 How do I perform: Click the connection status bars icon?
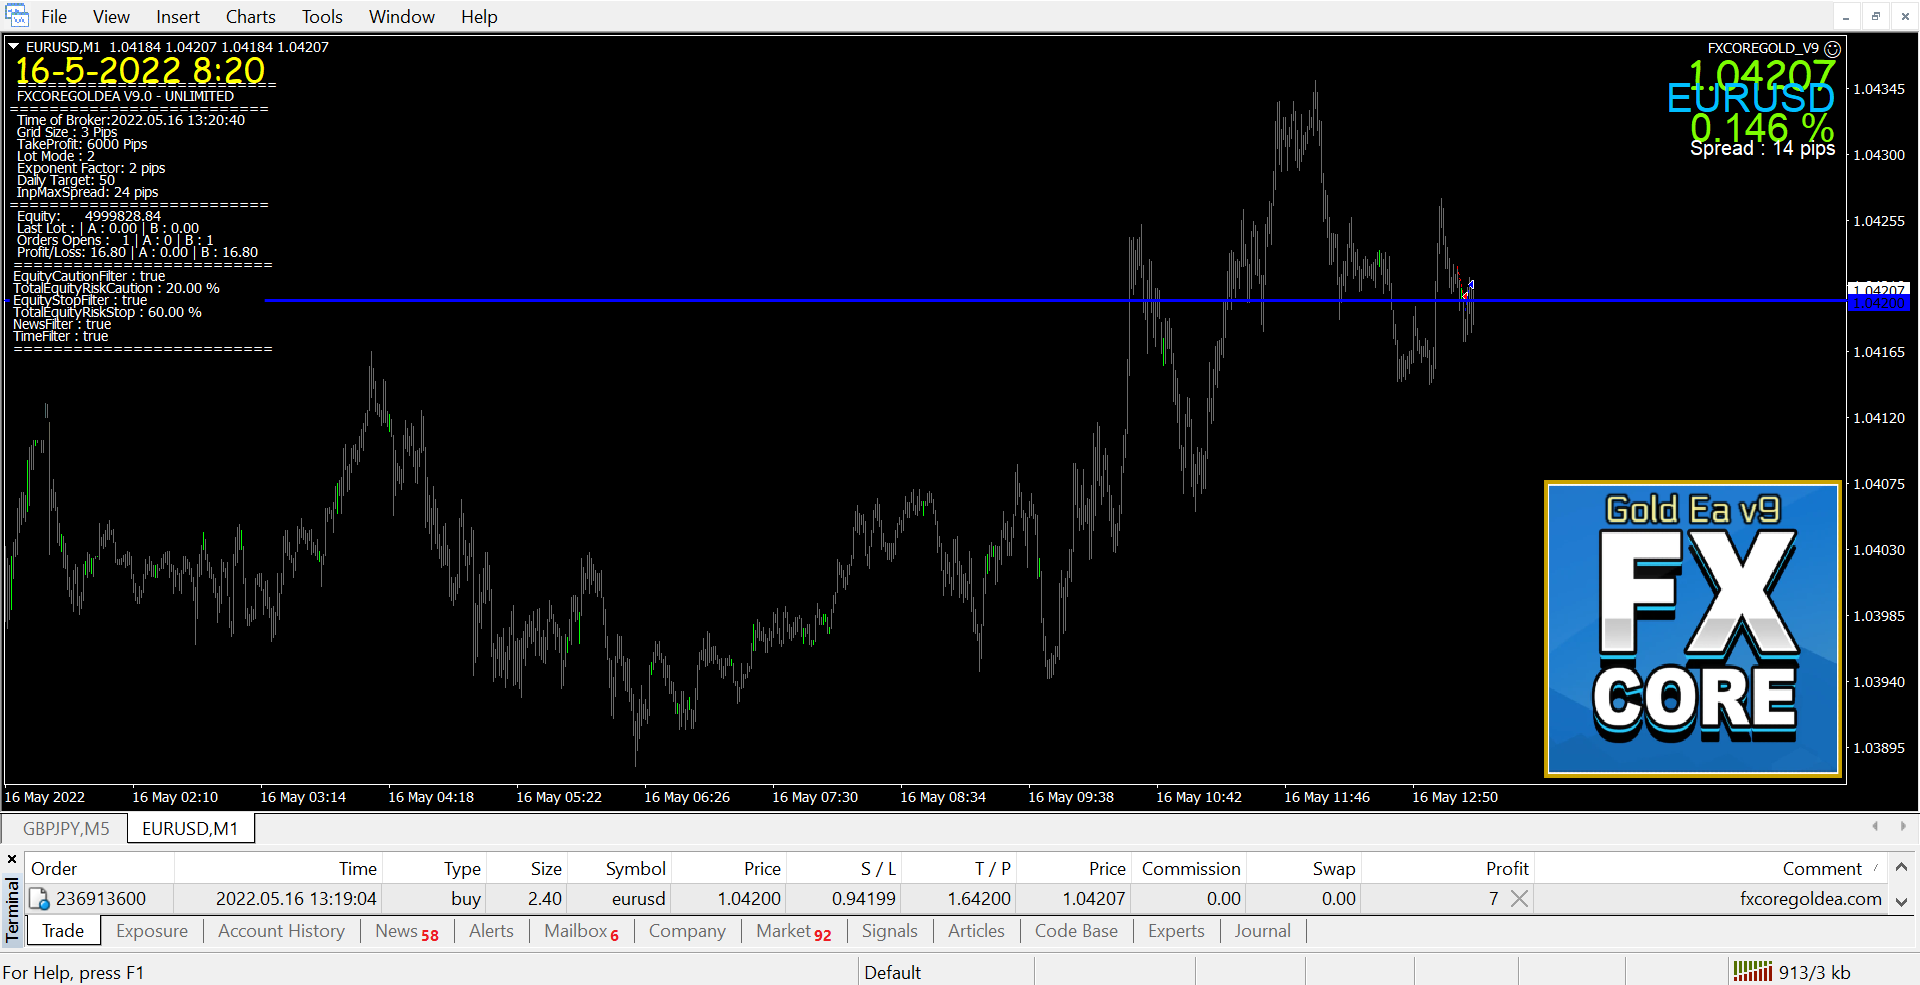tap(1752, 971)
